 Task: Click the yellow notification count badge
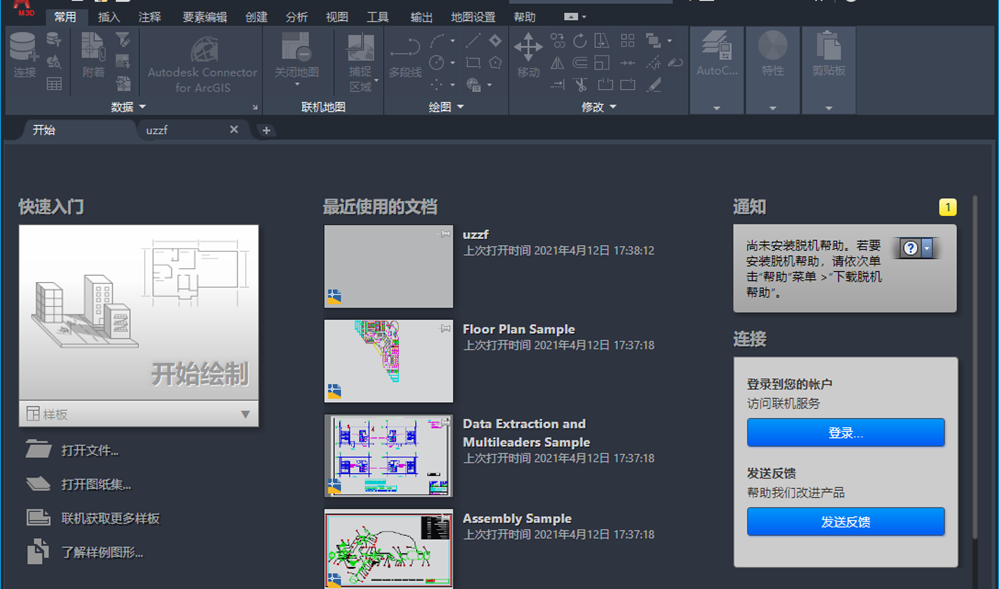click(x=947, y=207)
